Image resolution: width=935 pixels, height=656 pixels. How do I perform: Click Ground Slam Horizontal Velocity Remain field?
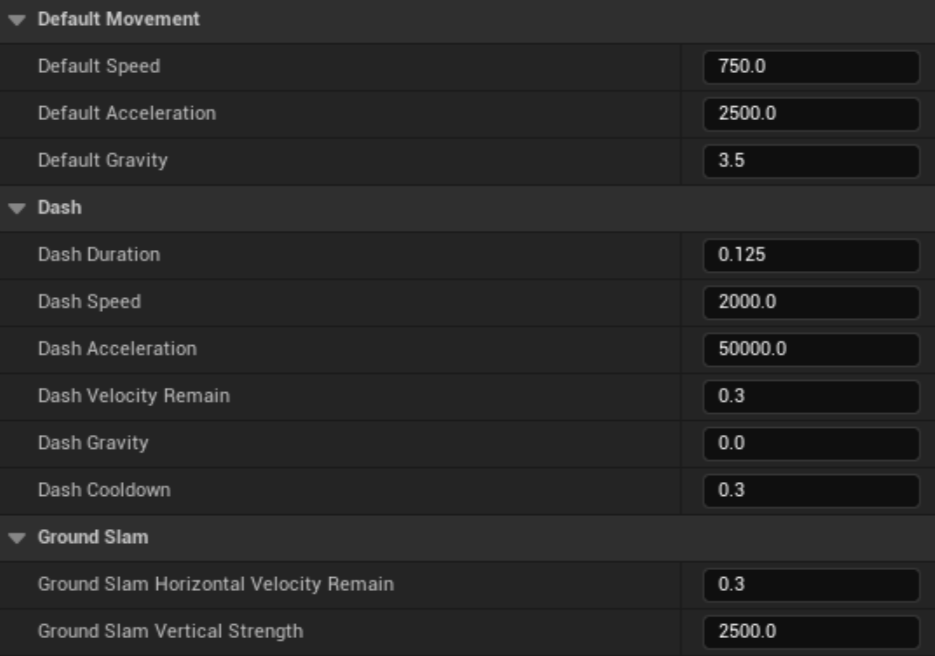(x=810, y=584)
